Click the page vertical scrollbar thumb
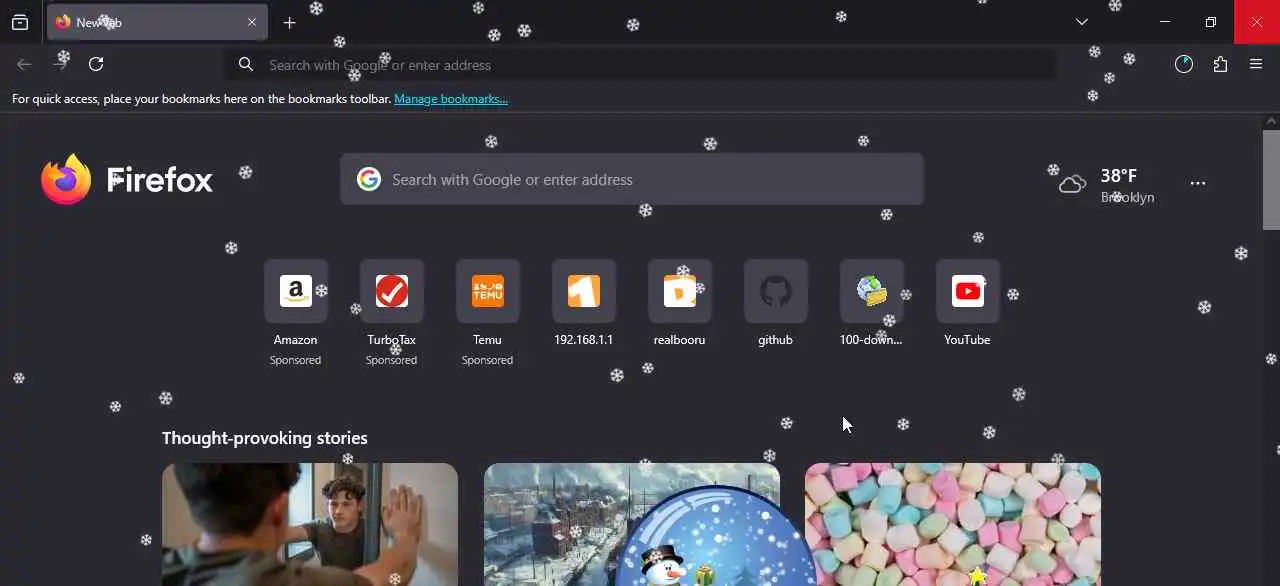Viewport: 1280px width, 586px height. coord(1271,180)
